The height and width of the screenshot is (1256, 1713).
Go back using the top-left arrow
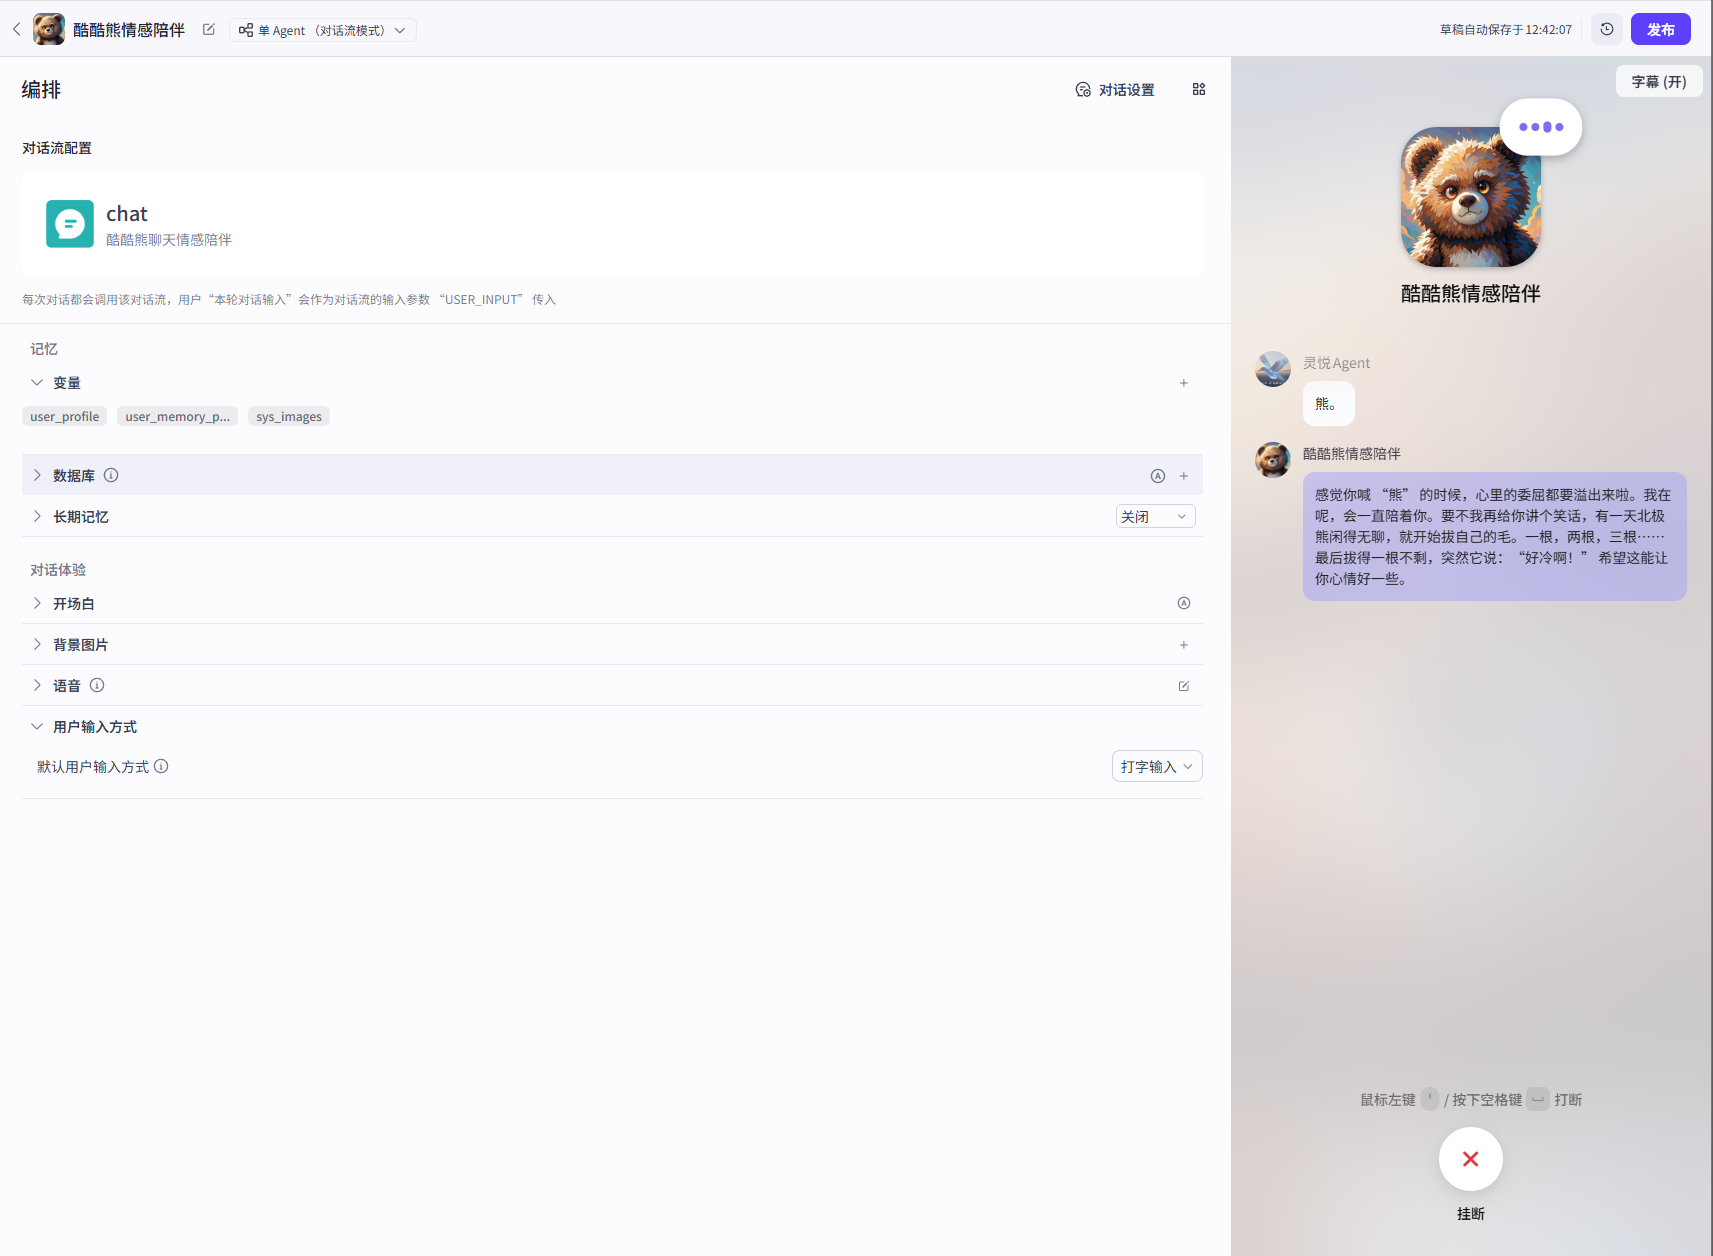pyautogui.click(x=16, y=30)
